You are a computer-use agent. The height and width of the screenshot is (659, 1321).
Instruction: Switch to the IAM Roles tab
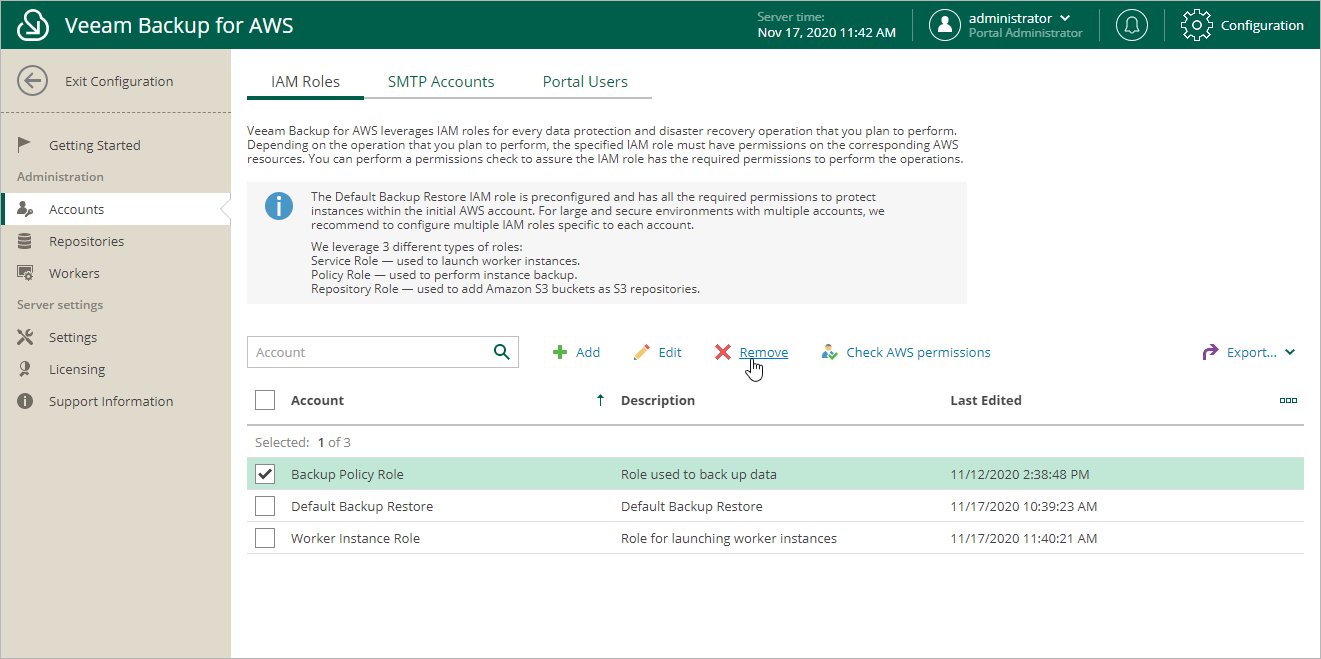tap(306, 82)
